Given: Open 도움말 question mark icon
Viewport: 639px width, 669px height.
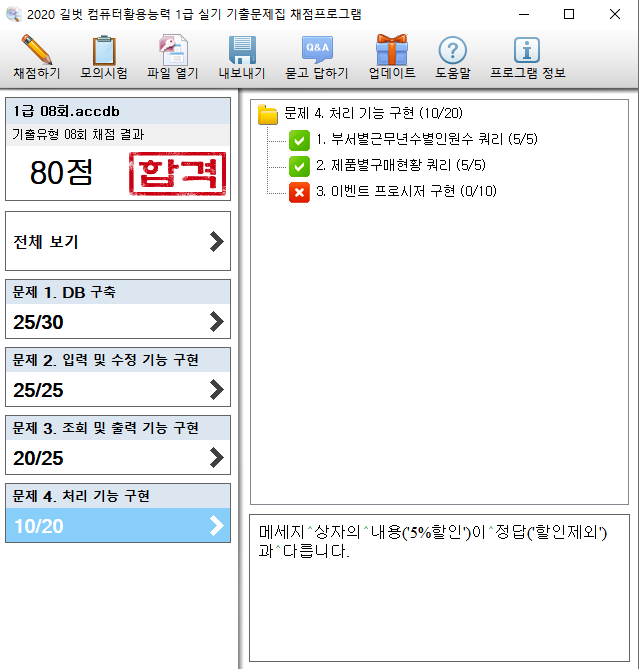Looking at the screenshot, I should click(453, 50).
